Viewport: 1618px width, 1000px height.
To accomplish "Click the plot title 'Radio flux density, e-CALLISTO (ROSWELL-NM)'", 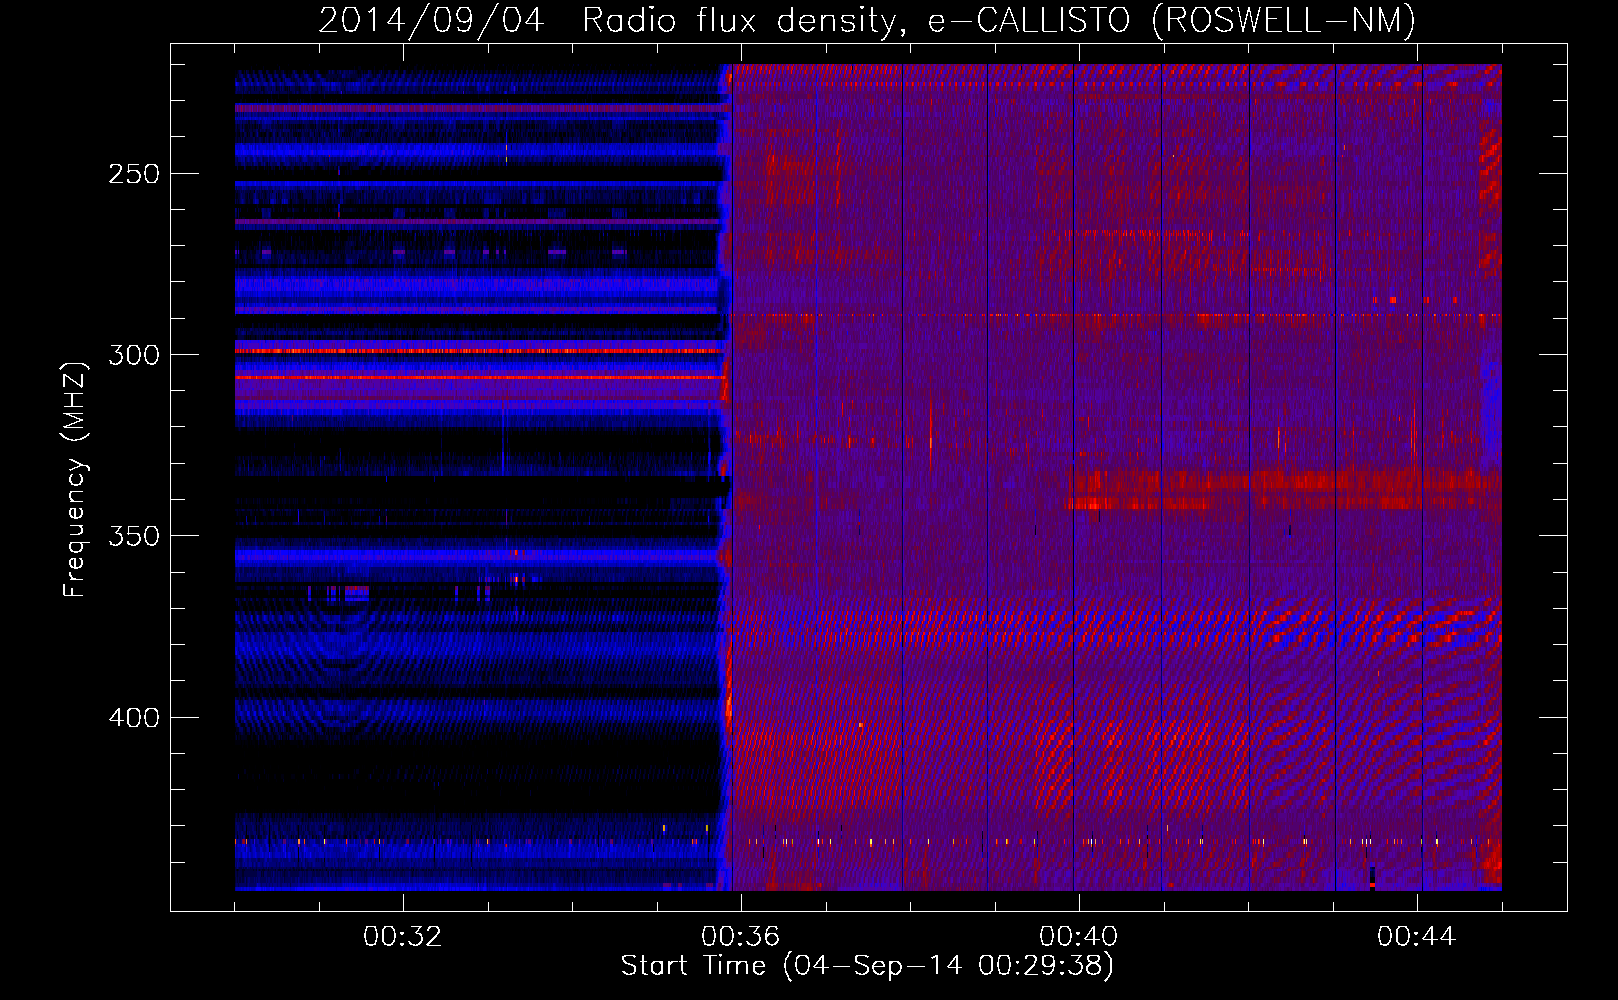I will coord(999,20).
